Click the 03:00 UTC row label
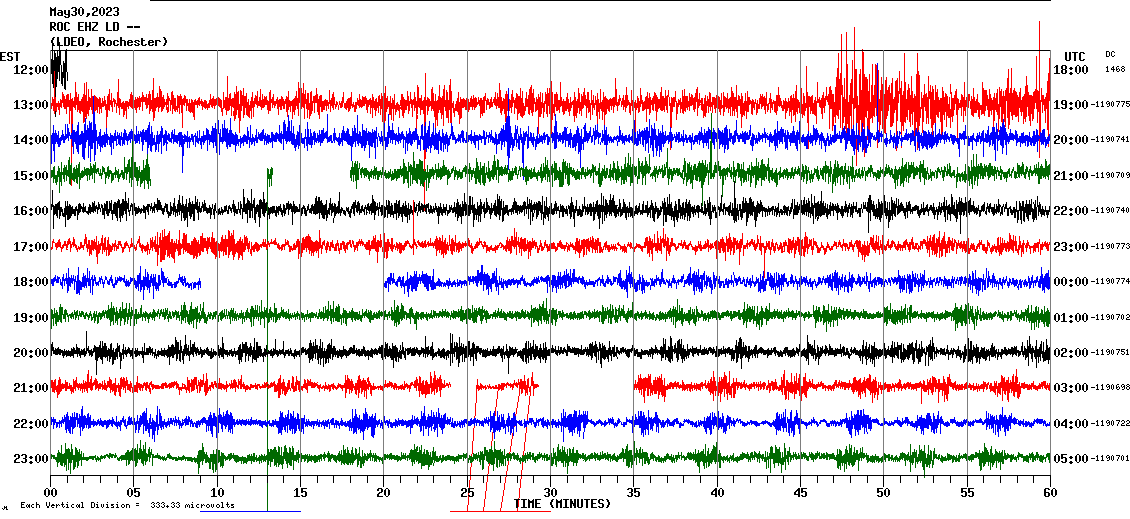The width and height of the screenshot is (1130, 519). (x=1070, y=388)
